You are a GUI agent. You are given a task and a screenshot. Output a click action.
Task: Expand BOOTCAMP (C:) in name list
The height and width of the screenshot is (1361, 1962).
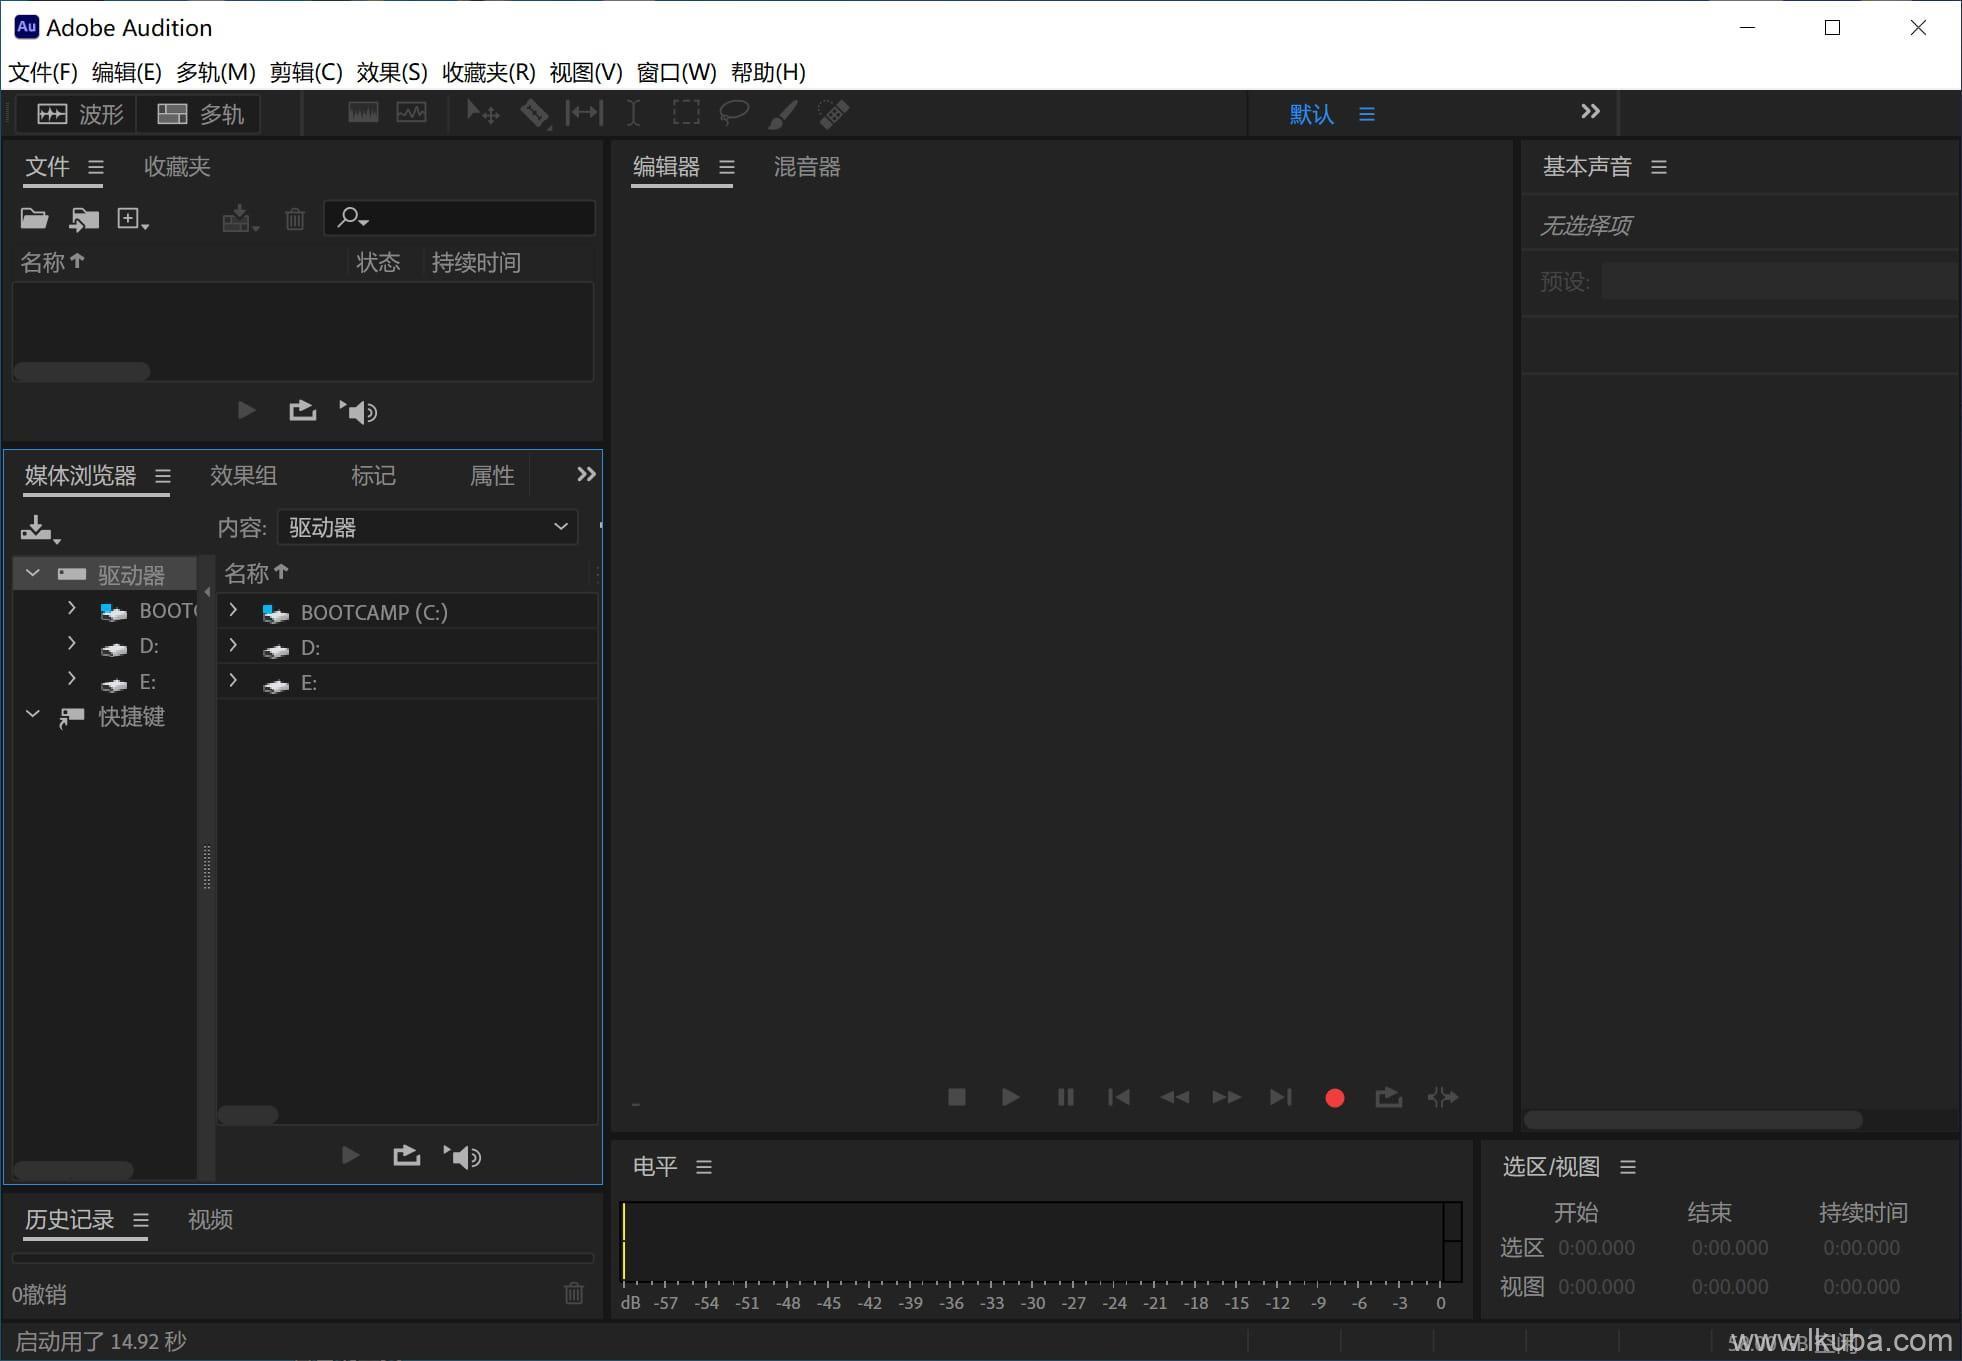coord(233,610)
